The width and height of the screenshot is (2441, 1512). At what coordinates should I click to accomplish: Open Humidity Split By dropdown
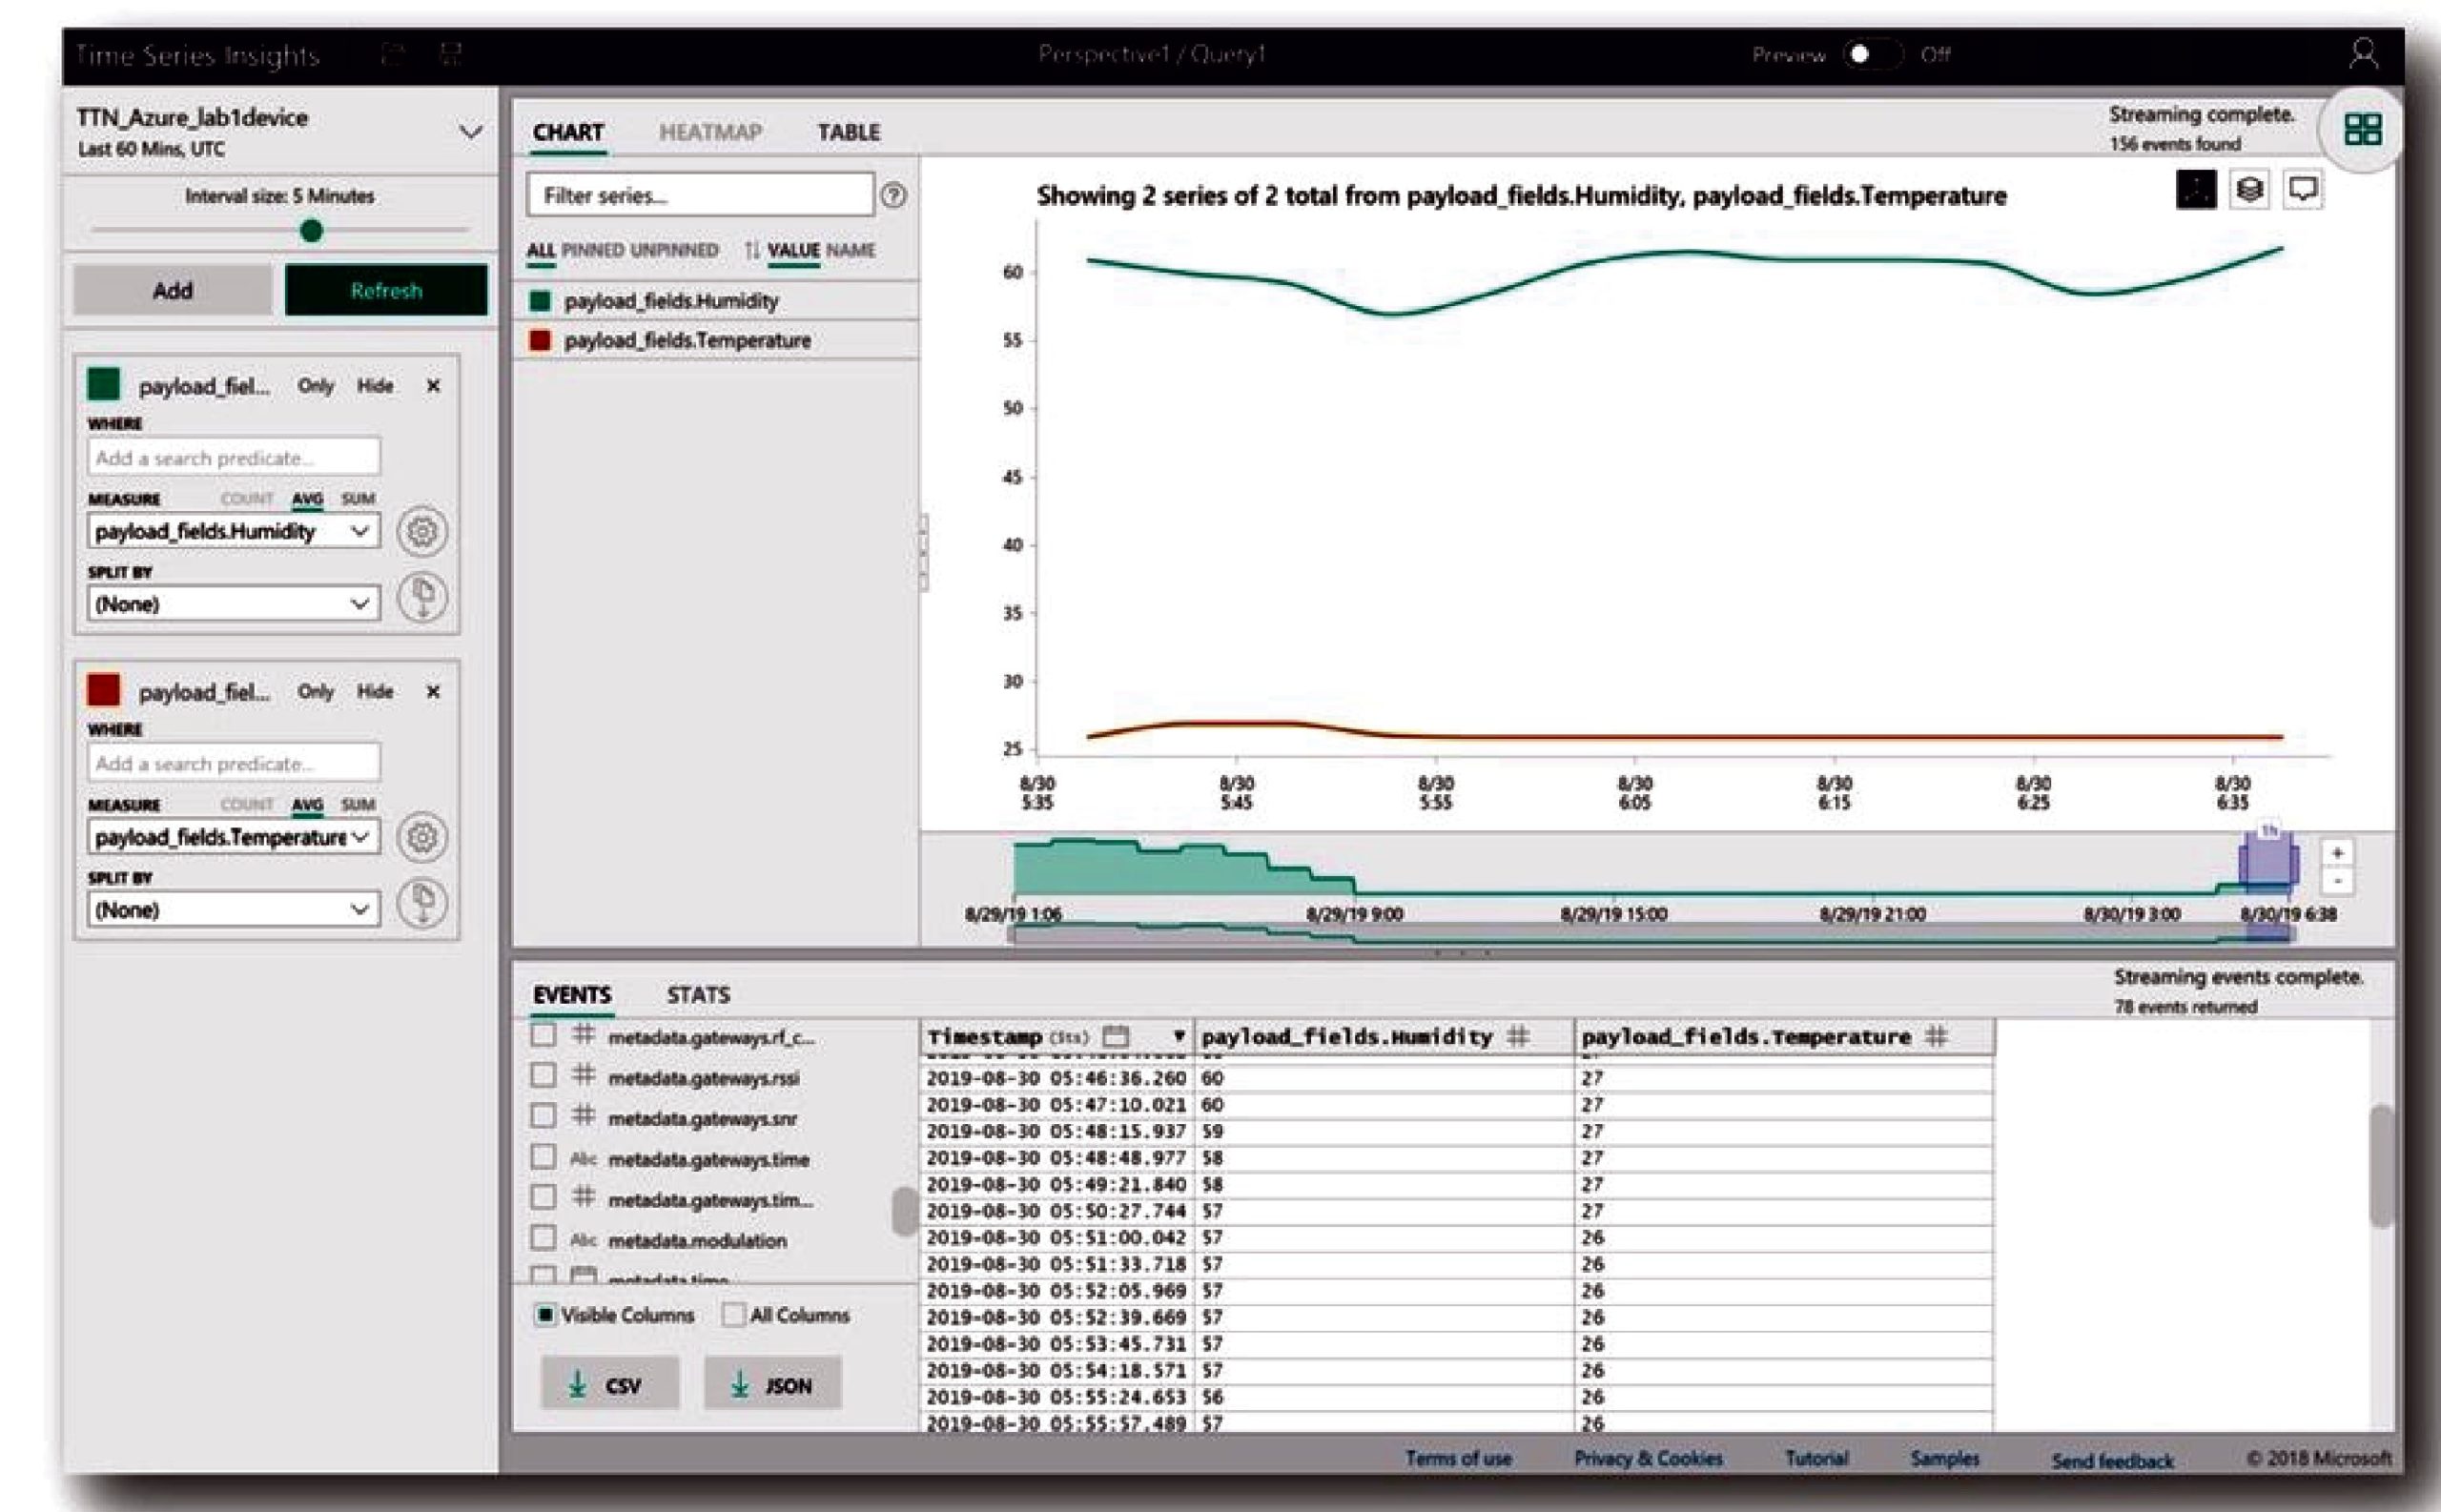(233, 604)
